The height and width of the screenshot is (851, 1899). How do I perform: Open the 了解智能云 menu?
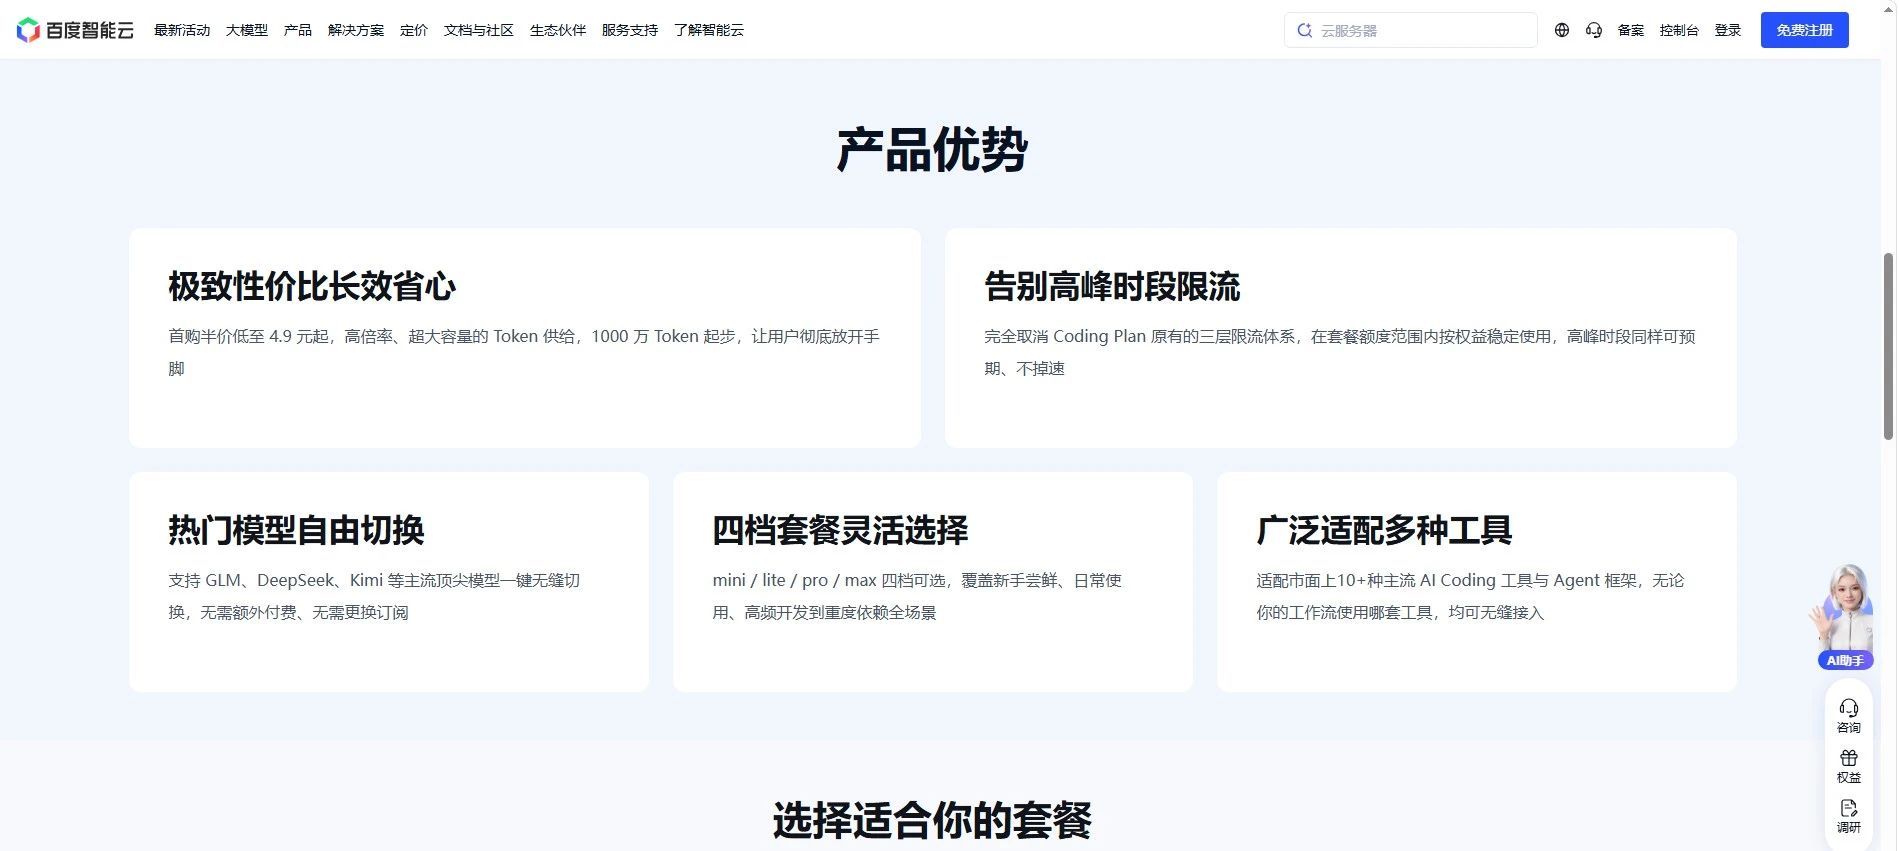(709, 30)
